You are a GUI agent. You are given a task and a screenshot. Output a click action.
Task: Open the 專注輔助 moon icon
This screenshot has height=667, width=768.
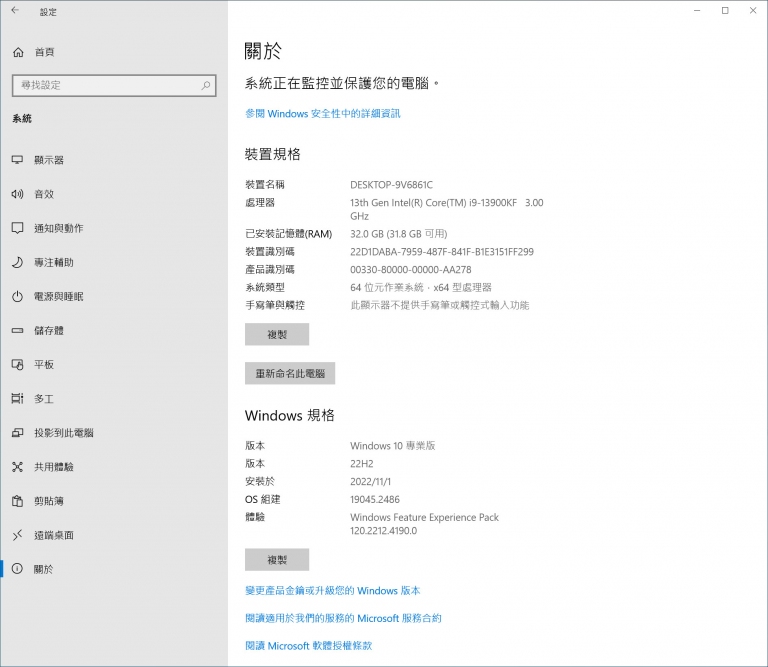pyautogui.click(x=18, y=262)
